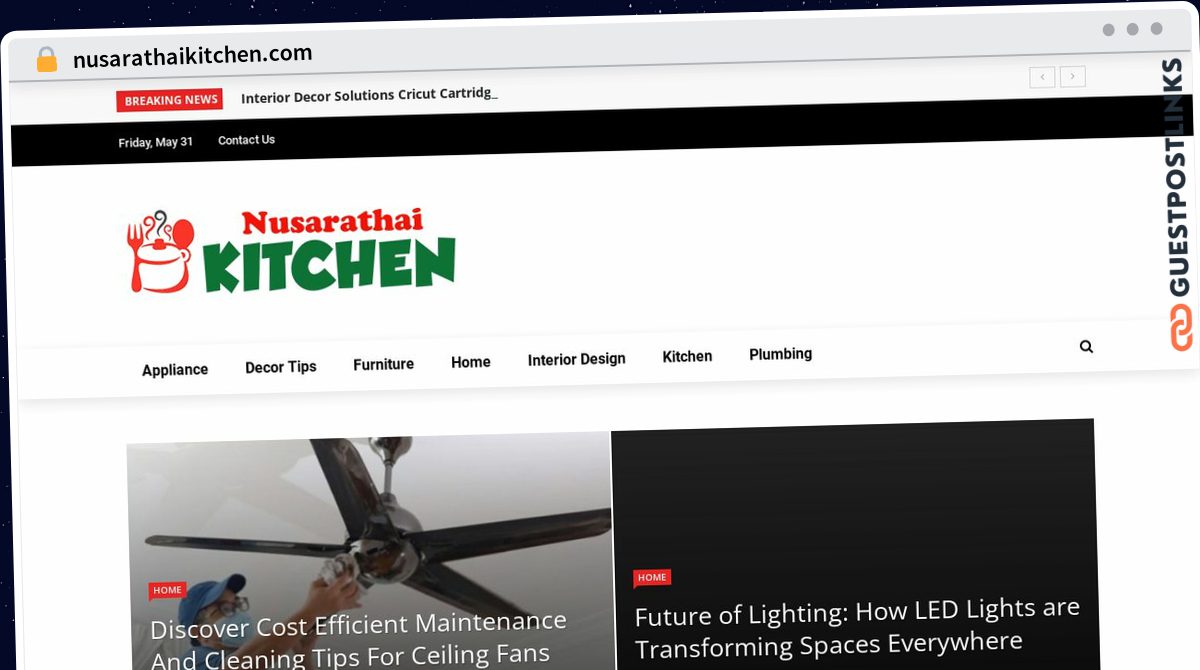Open the Plumbing menu item
This screenshot has height=670, width=1200.
click(780, 354)
